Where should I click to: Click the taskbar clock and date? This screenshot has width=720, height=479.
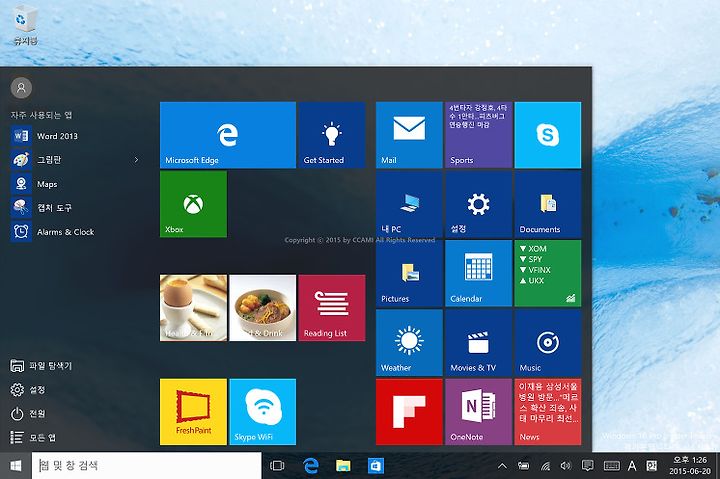690,466
